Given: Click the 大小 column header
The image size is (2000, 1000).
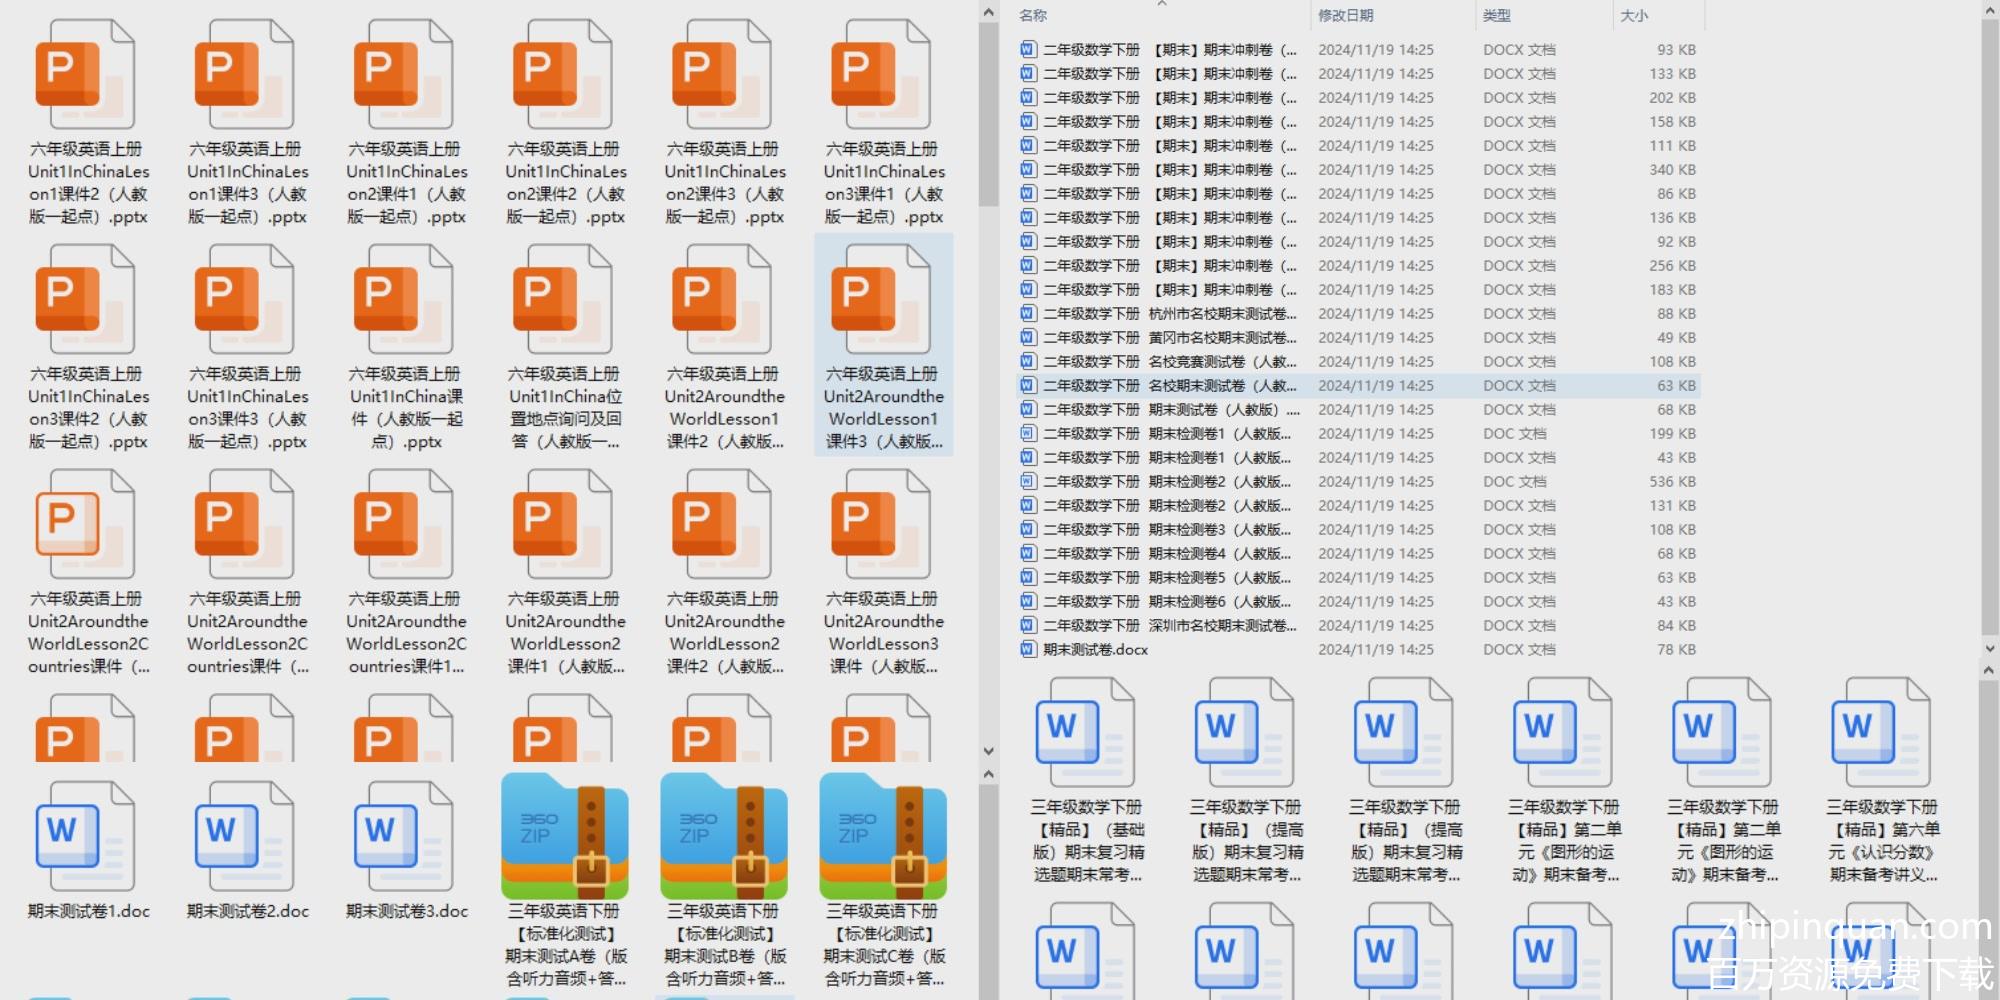Looking at the screenshot, I should [1634, 16].
